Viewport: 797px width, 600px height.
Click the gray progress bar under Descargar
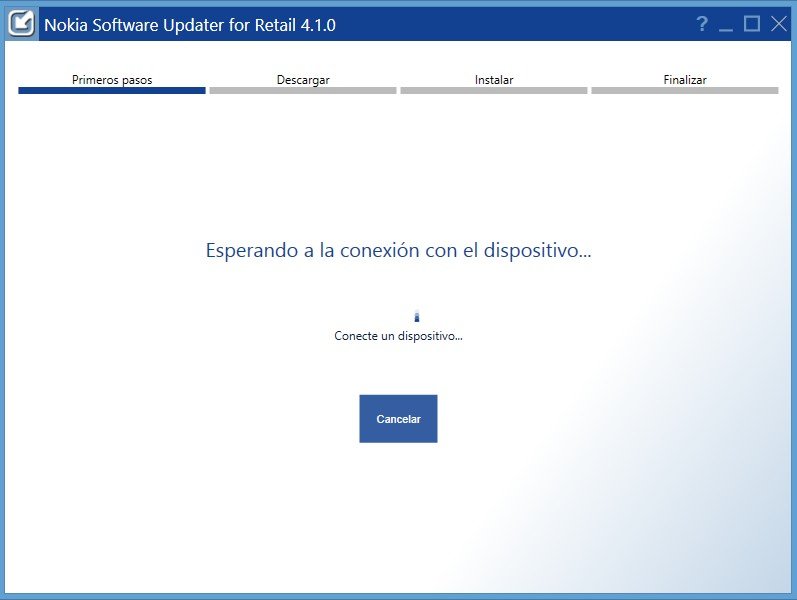(x=303, y=91)
